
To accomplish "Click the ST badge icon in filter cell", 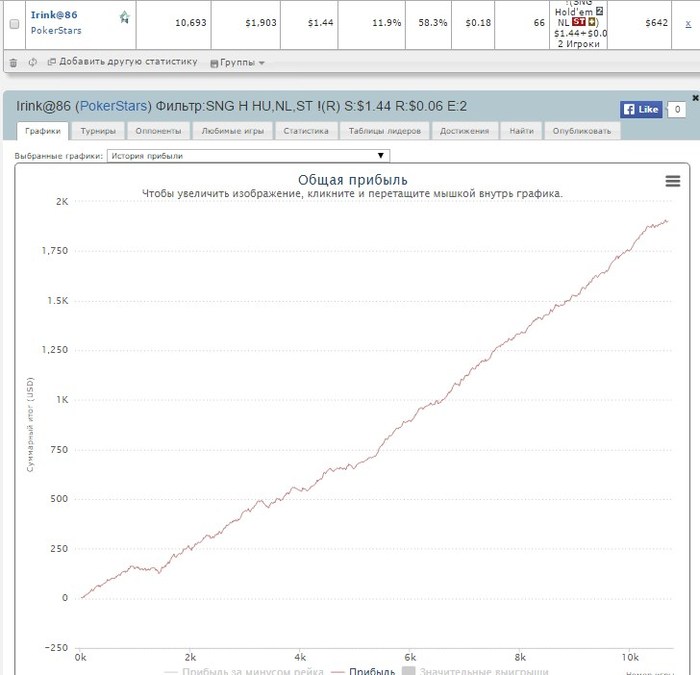I will point(579,21).
